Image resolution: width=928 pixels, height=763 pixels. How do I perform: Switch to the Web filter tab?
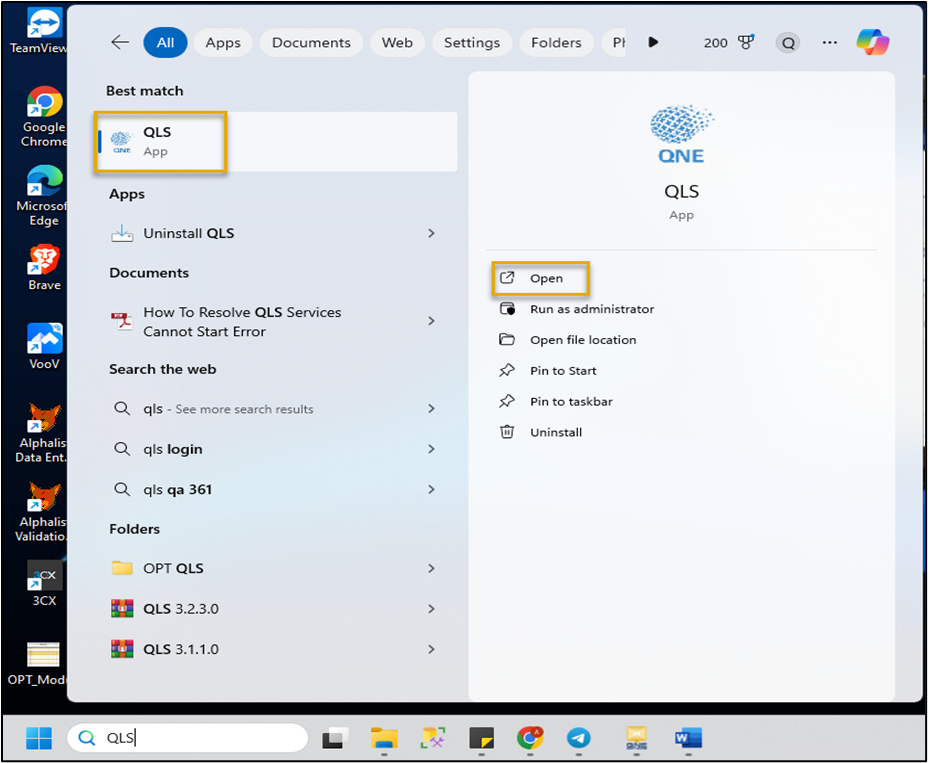coord(397,43)
